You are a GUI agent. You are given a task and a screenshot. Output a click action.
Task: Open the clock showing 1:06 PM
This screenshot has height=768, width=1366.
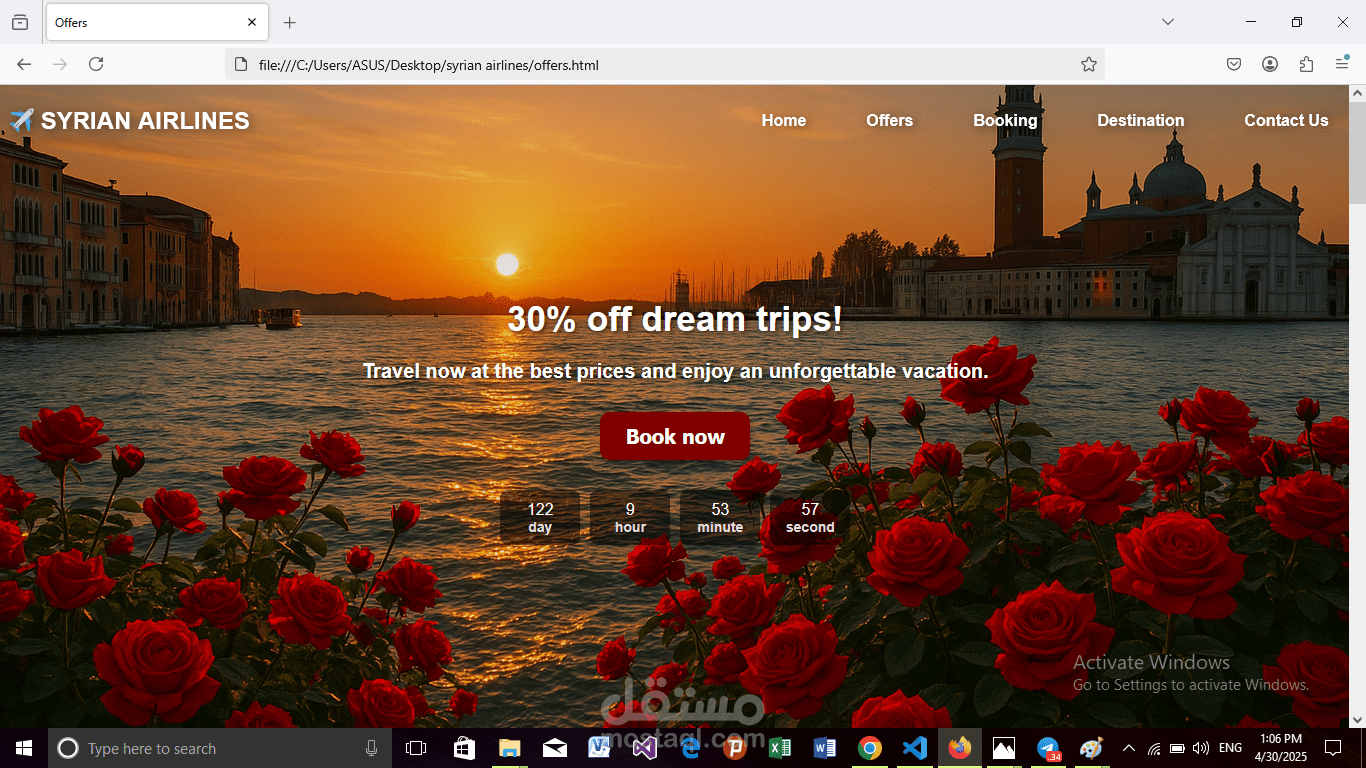(1281, 748)
